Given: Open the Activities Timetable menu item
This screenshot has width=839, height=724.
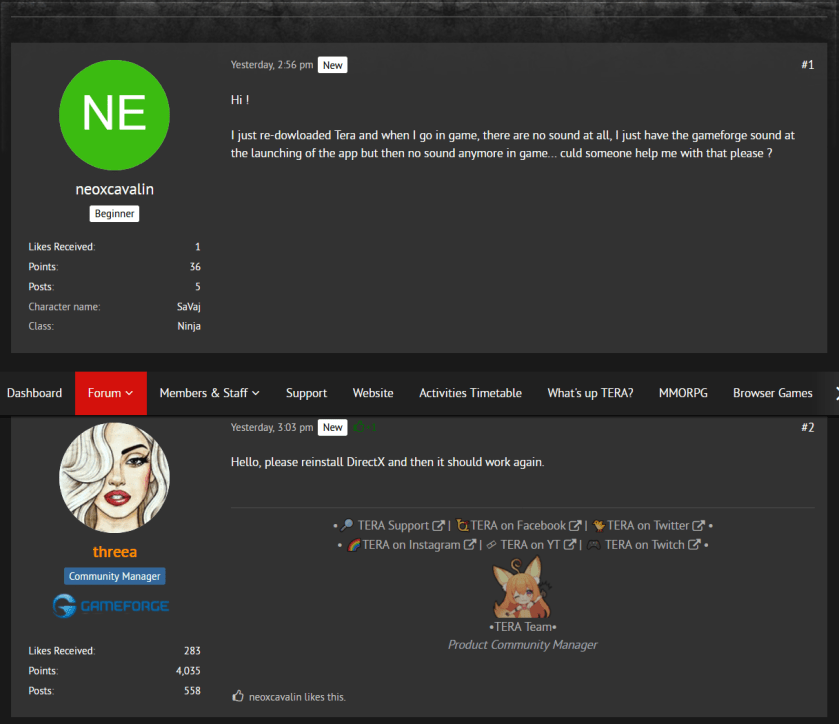Looking at the screenshot, I should tap(470, 393).
